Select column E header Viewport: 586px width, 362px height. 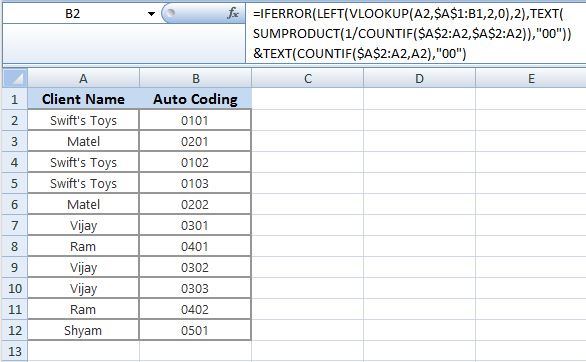[x=531, y=78]
